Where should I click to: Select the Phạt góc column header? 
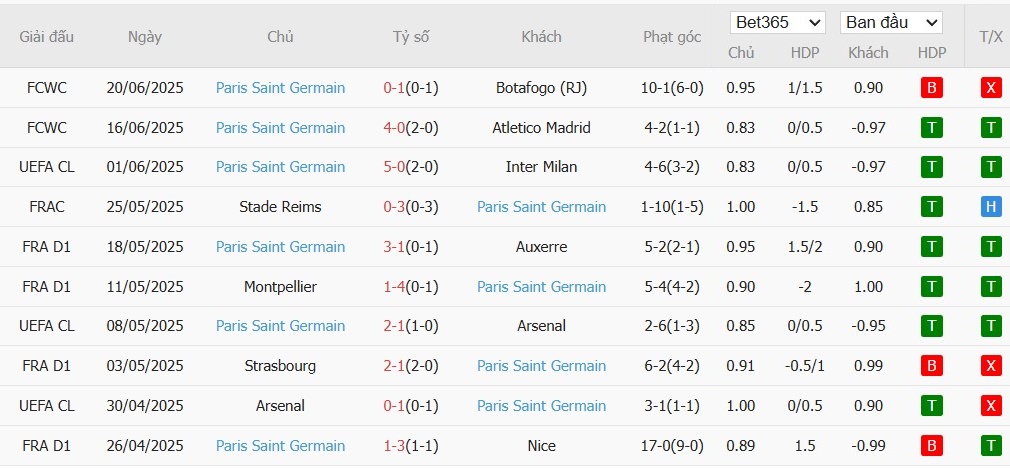click(672, 37)
